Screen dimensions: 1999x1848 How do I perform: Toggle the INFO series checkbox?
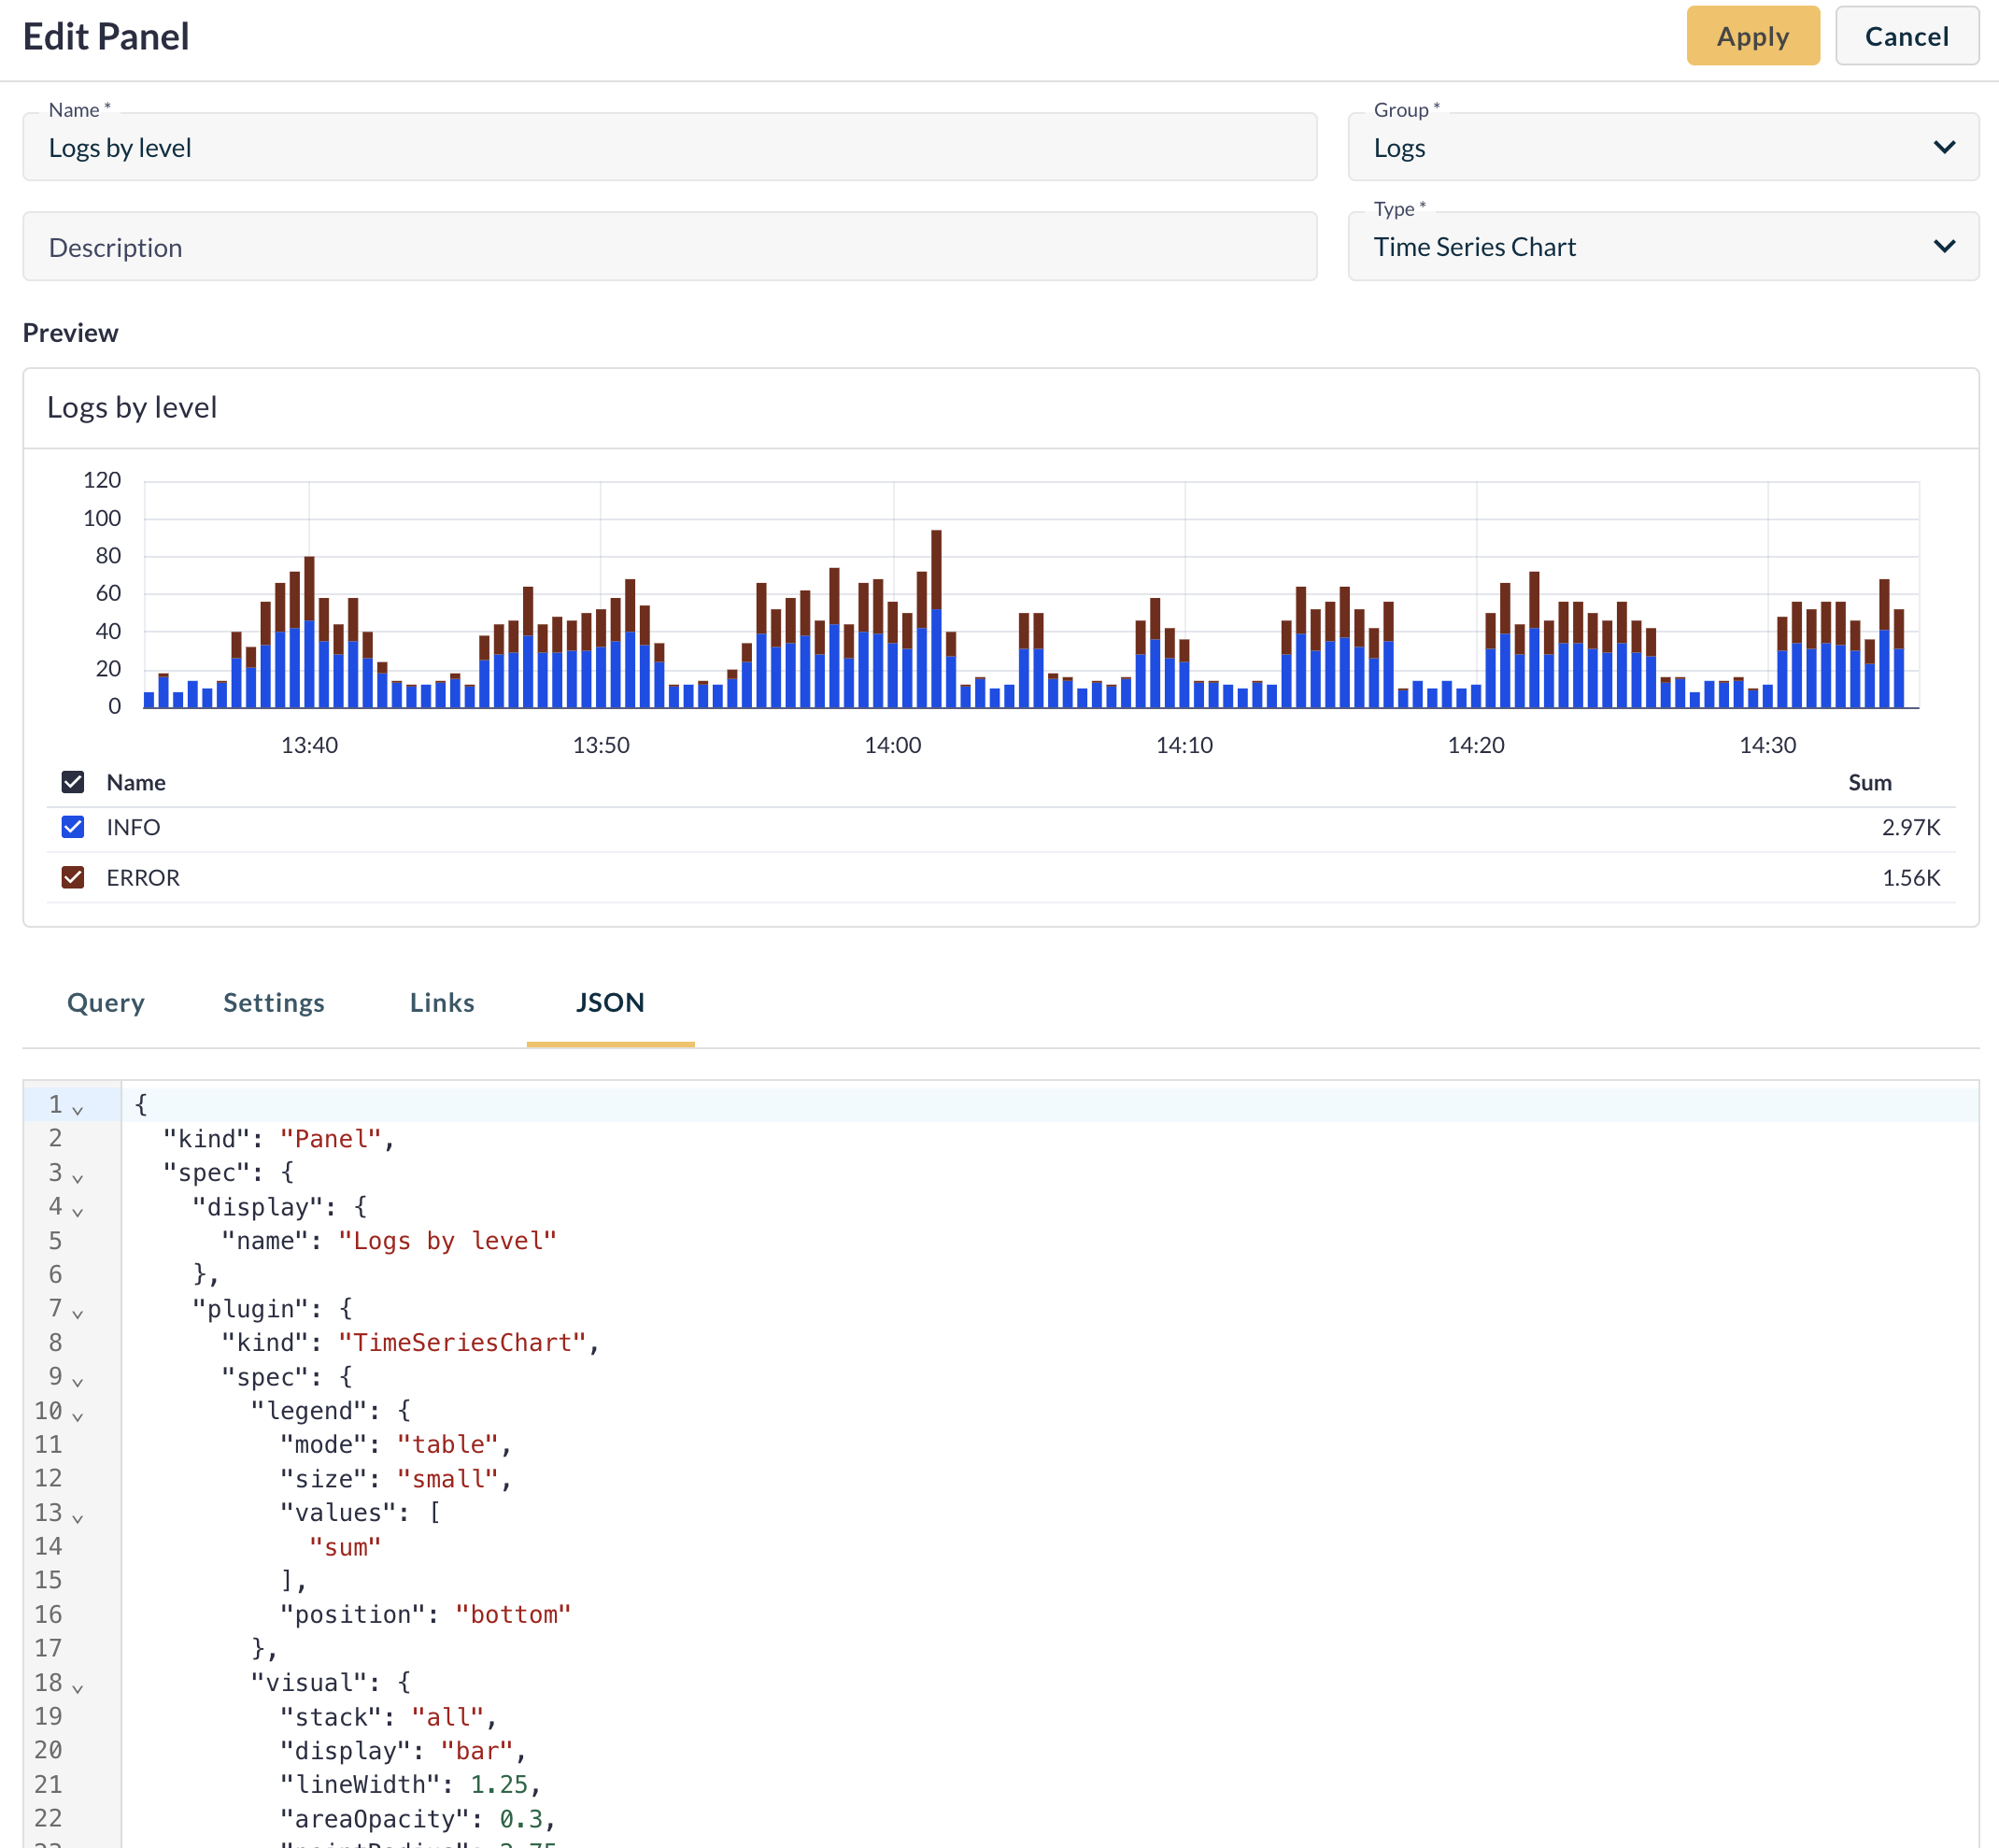[73, 827]
